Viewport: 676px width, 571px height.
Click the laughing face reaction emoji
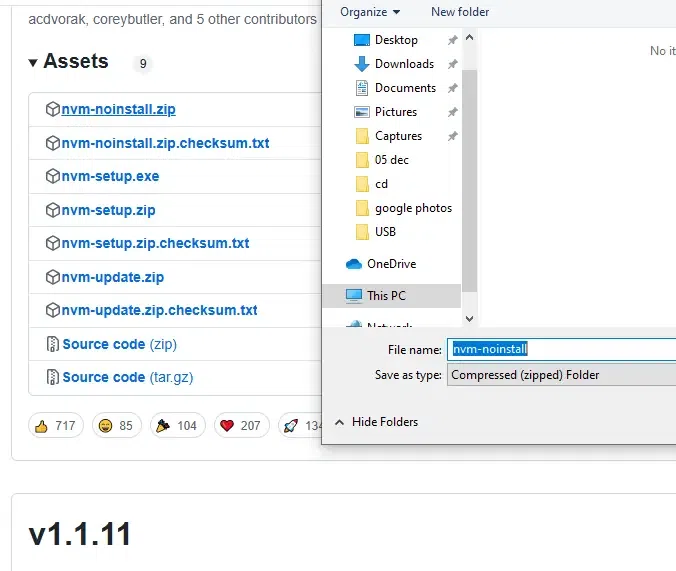(104, 426)
